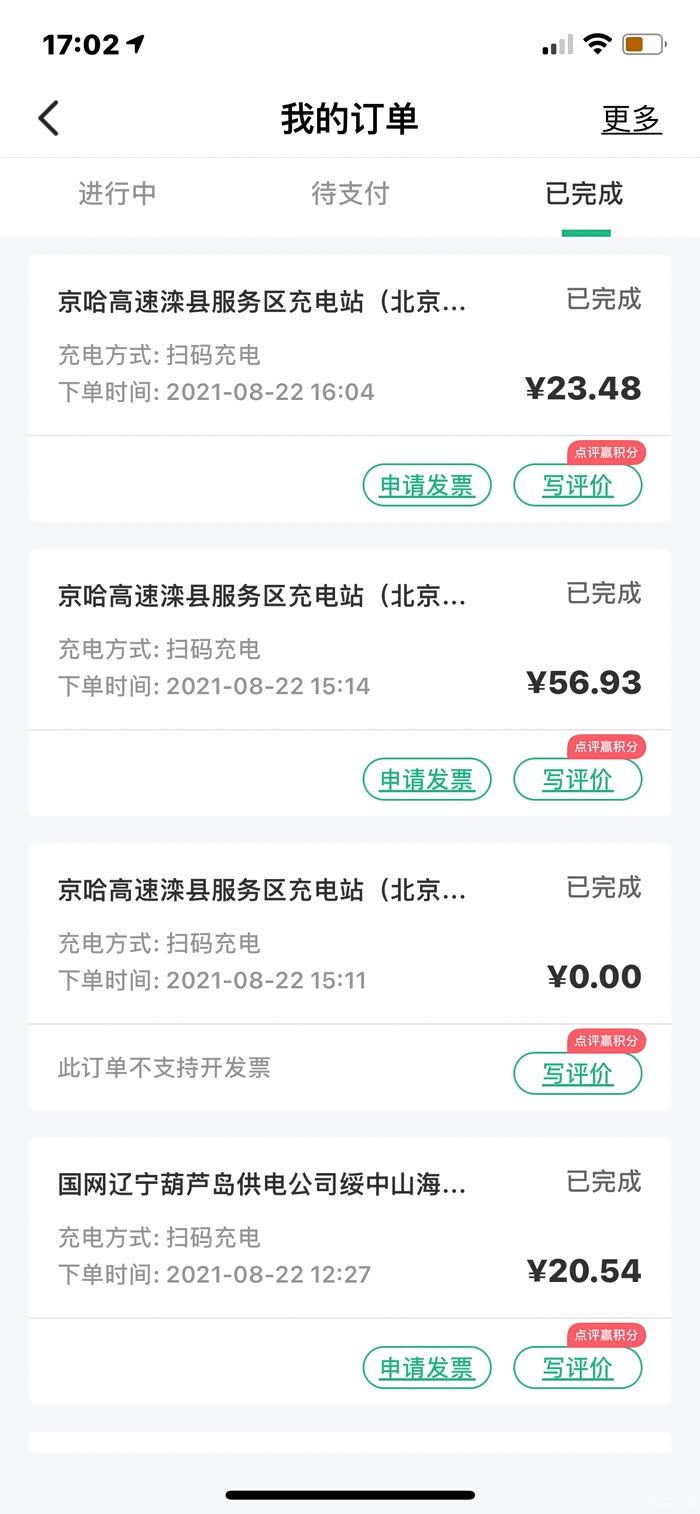
Task: Tap the Wi-Fi icon in status bar
Action: 598,44
